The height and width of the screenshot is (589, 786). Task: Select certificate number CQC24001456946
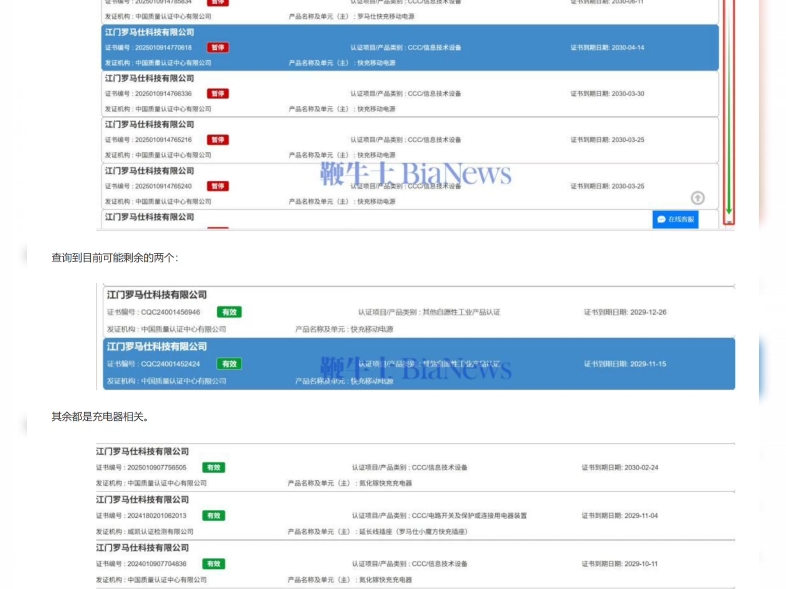click(x=170, y=312)
